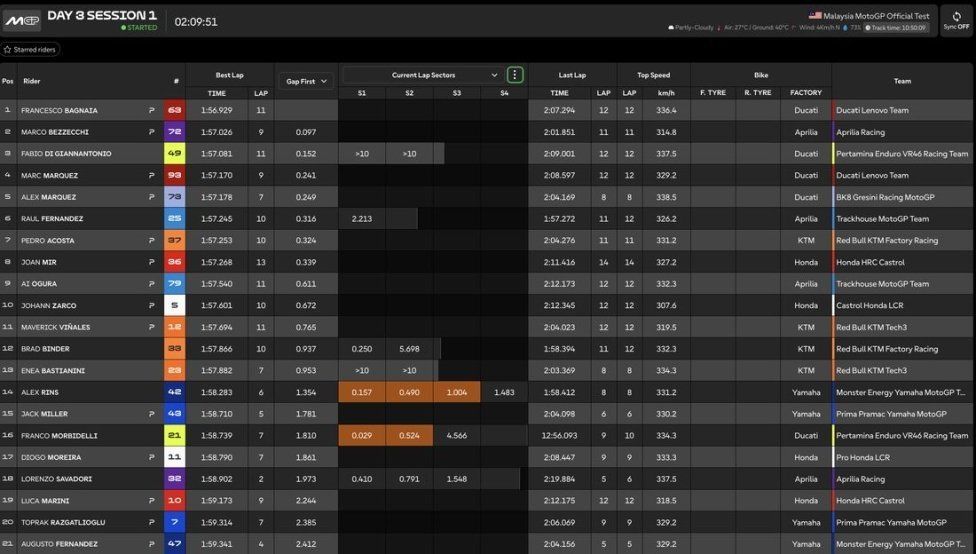Select rider BRAD BINDER
This screenshot has height=554, width=976.
(45, 349)
